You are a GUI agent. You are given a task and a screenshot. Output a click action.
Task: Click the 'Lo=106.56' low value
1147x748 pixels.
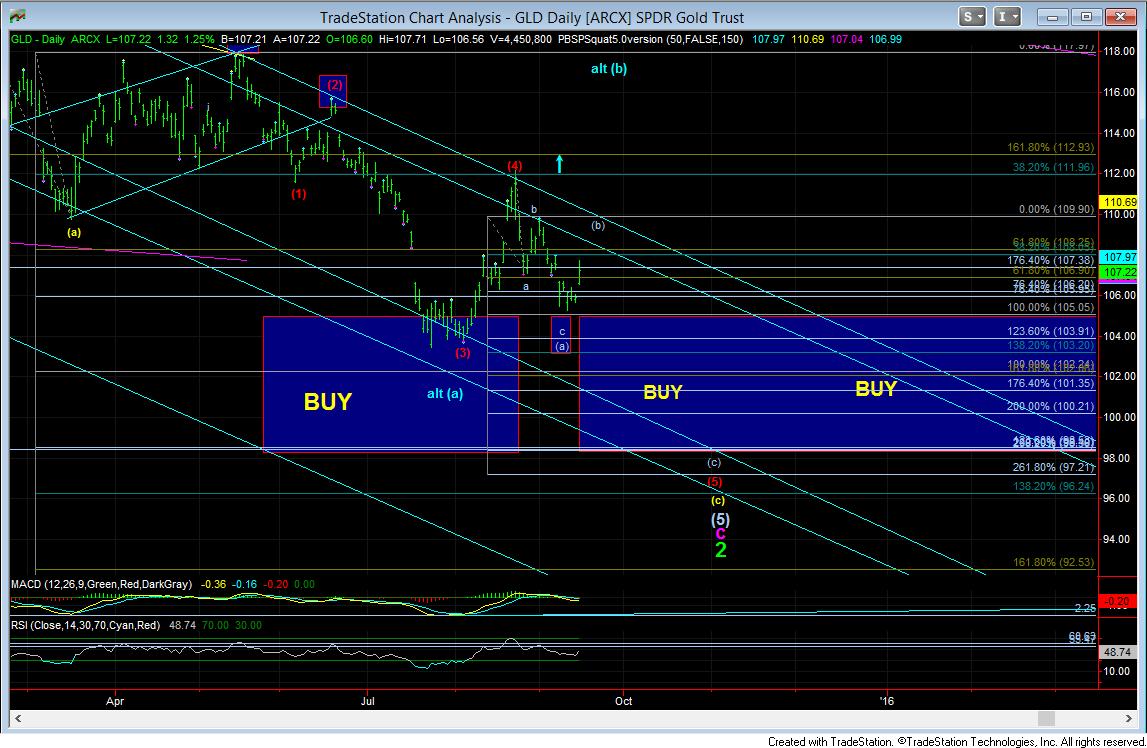[x=458, y=39]
